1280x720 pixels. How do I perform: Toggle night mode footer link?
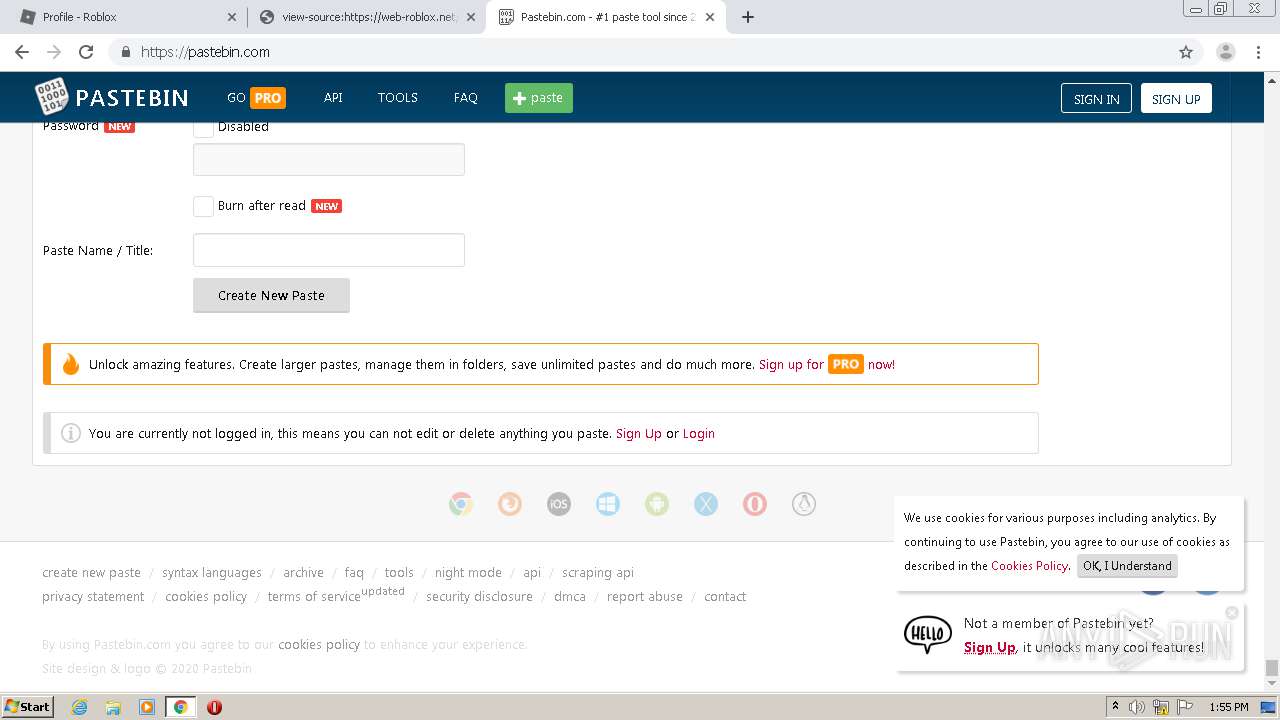click(468, 573)
